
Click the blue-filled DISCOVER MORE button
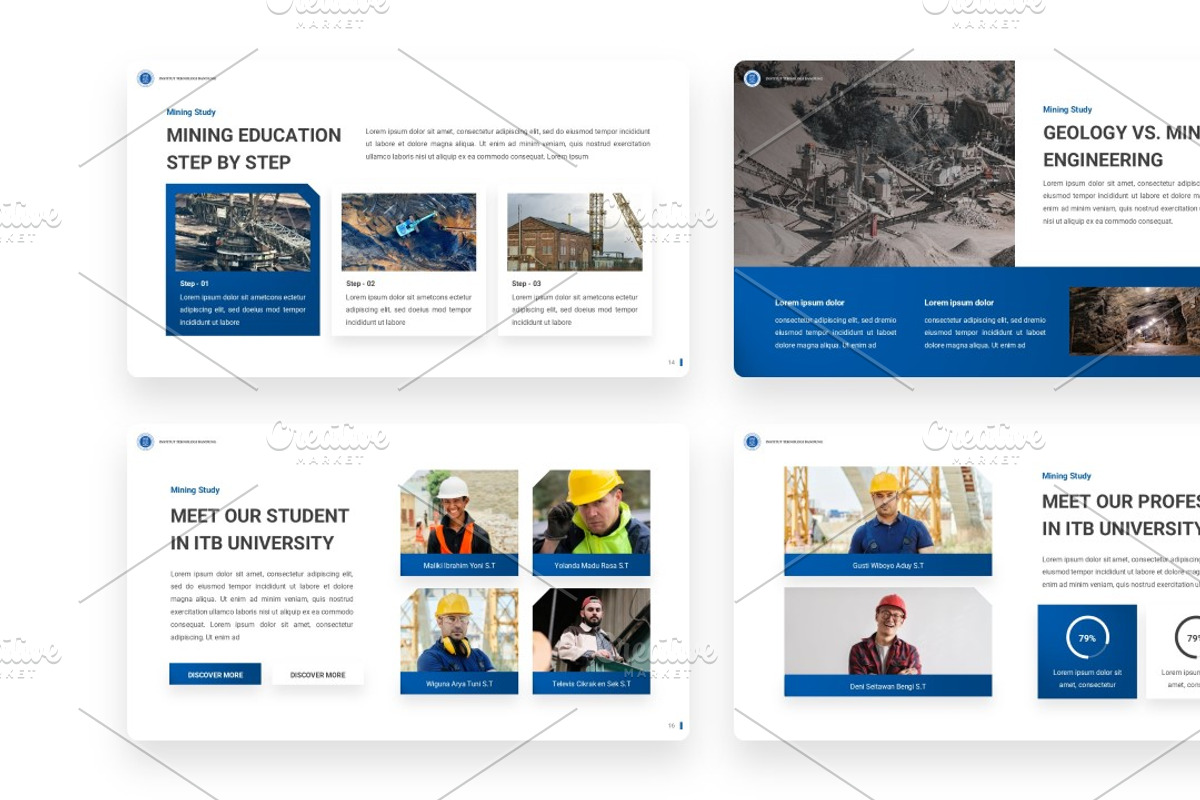[215, 675]
